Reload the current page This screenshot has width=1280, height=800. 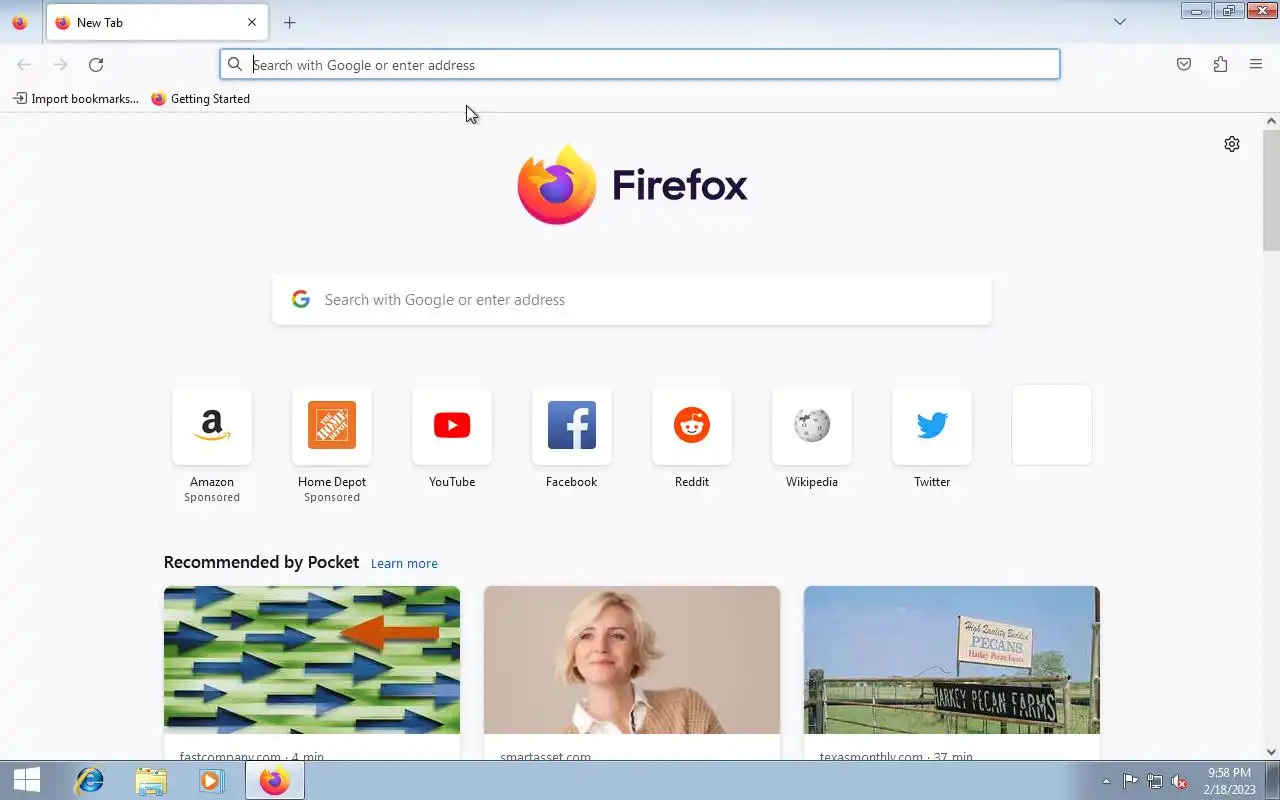(96, 65)
